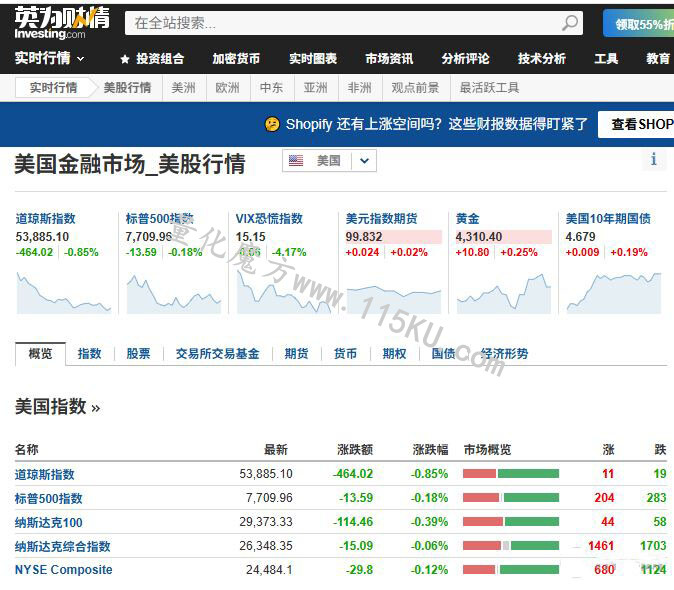
Task: Switch to the 期权 tab
Action: (395, 354)
